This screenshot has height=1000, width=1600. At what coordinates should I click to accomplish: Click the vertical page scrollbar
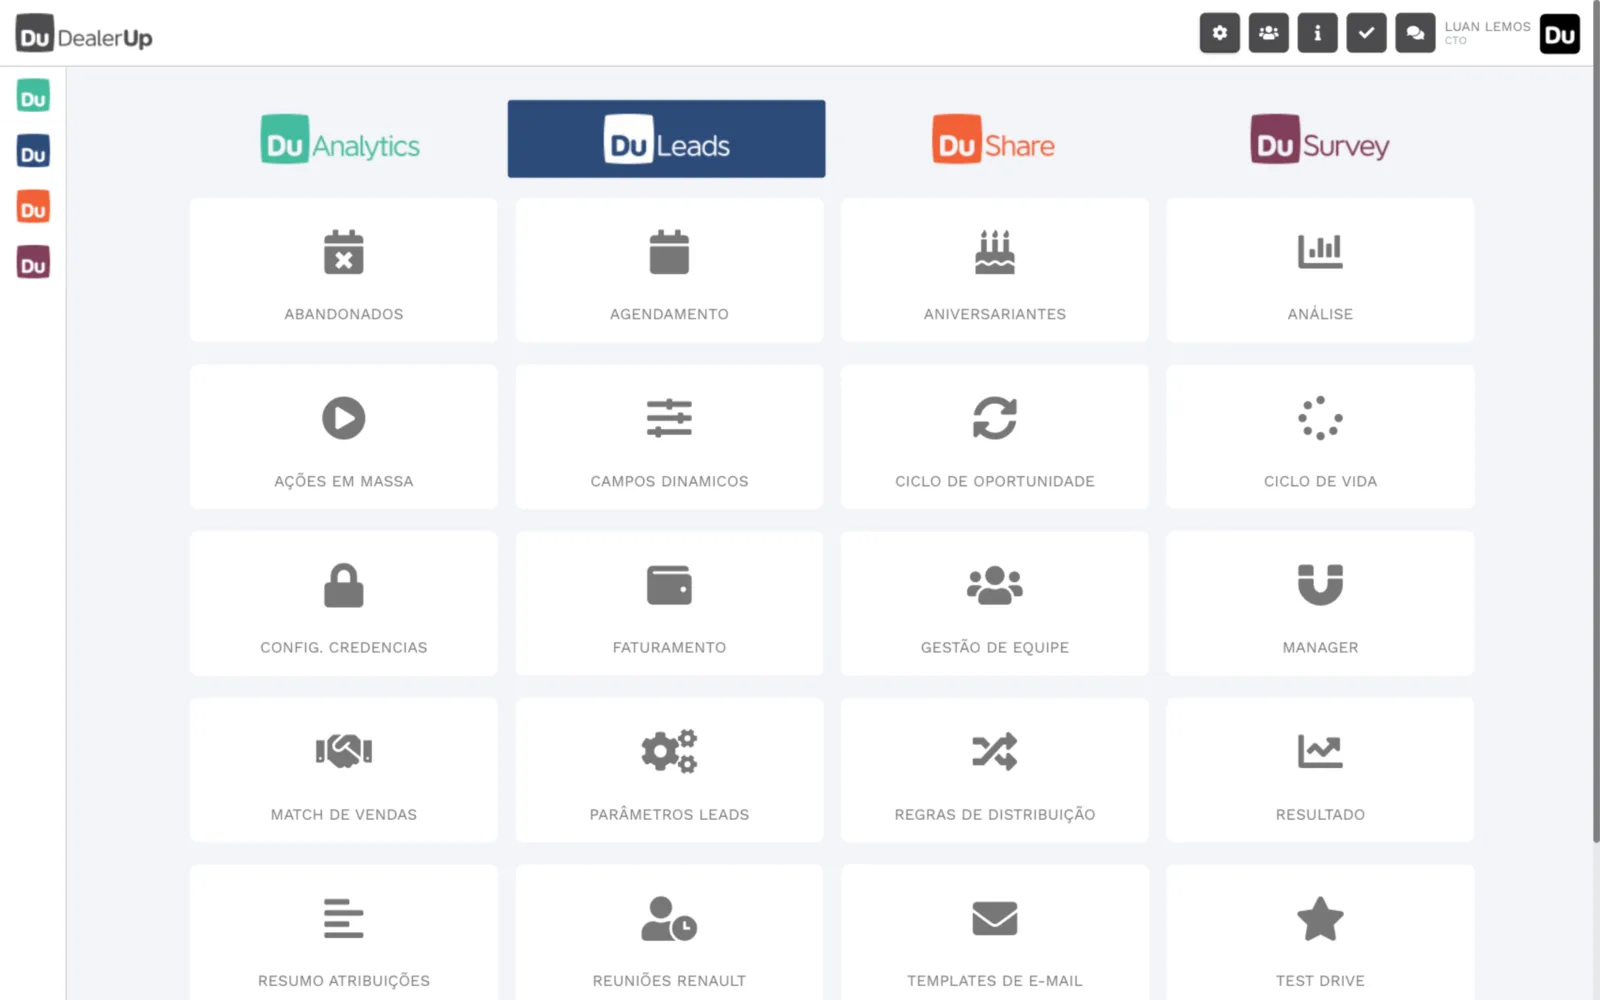point(1596,420)
